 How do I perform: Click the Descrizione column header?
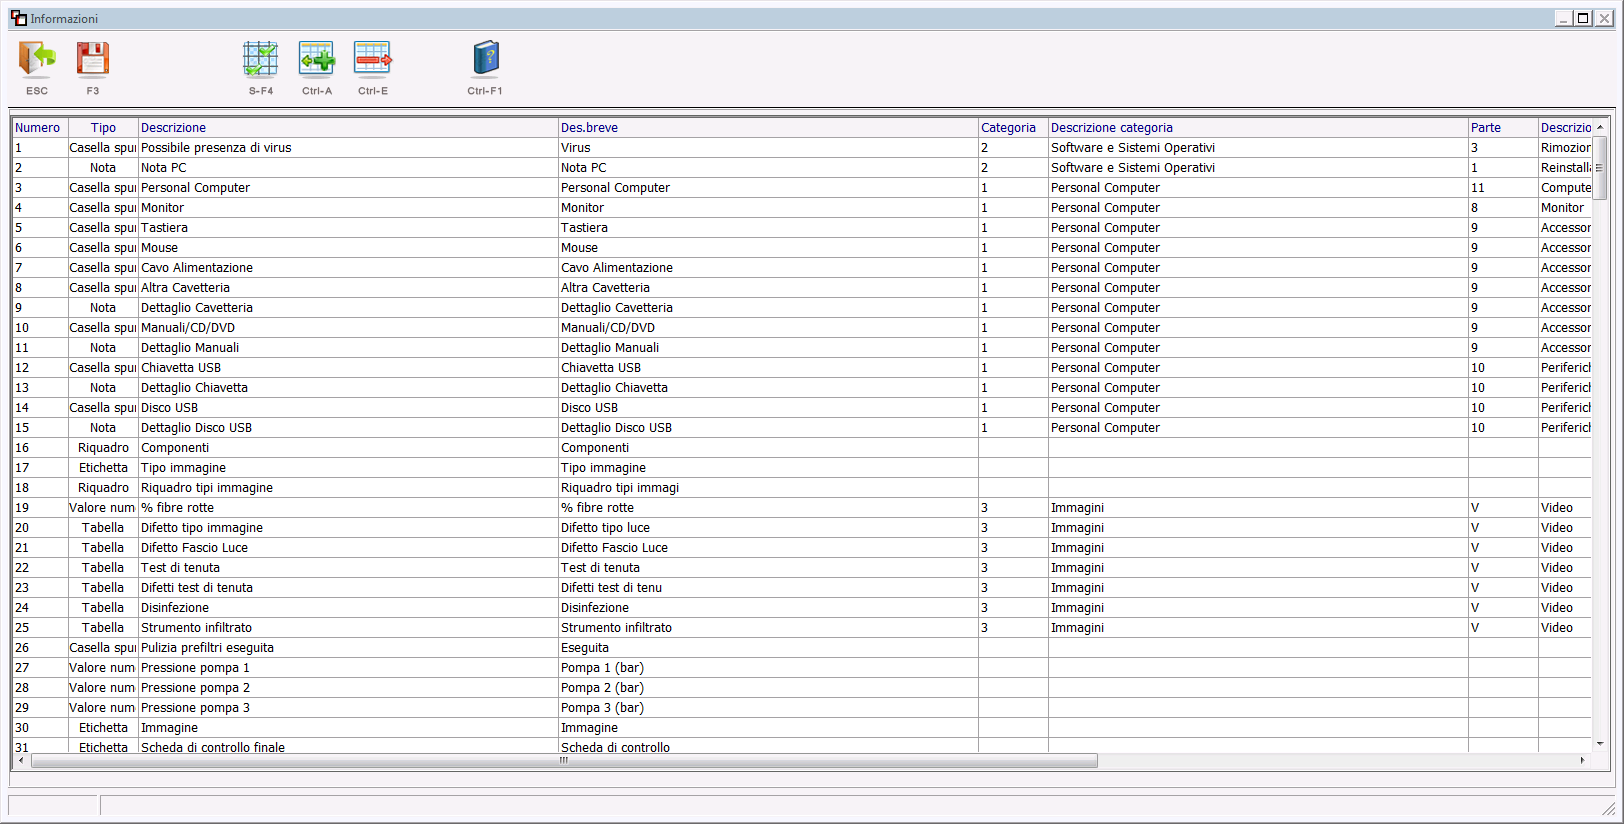click(348, 128)
